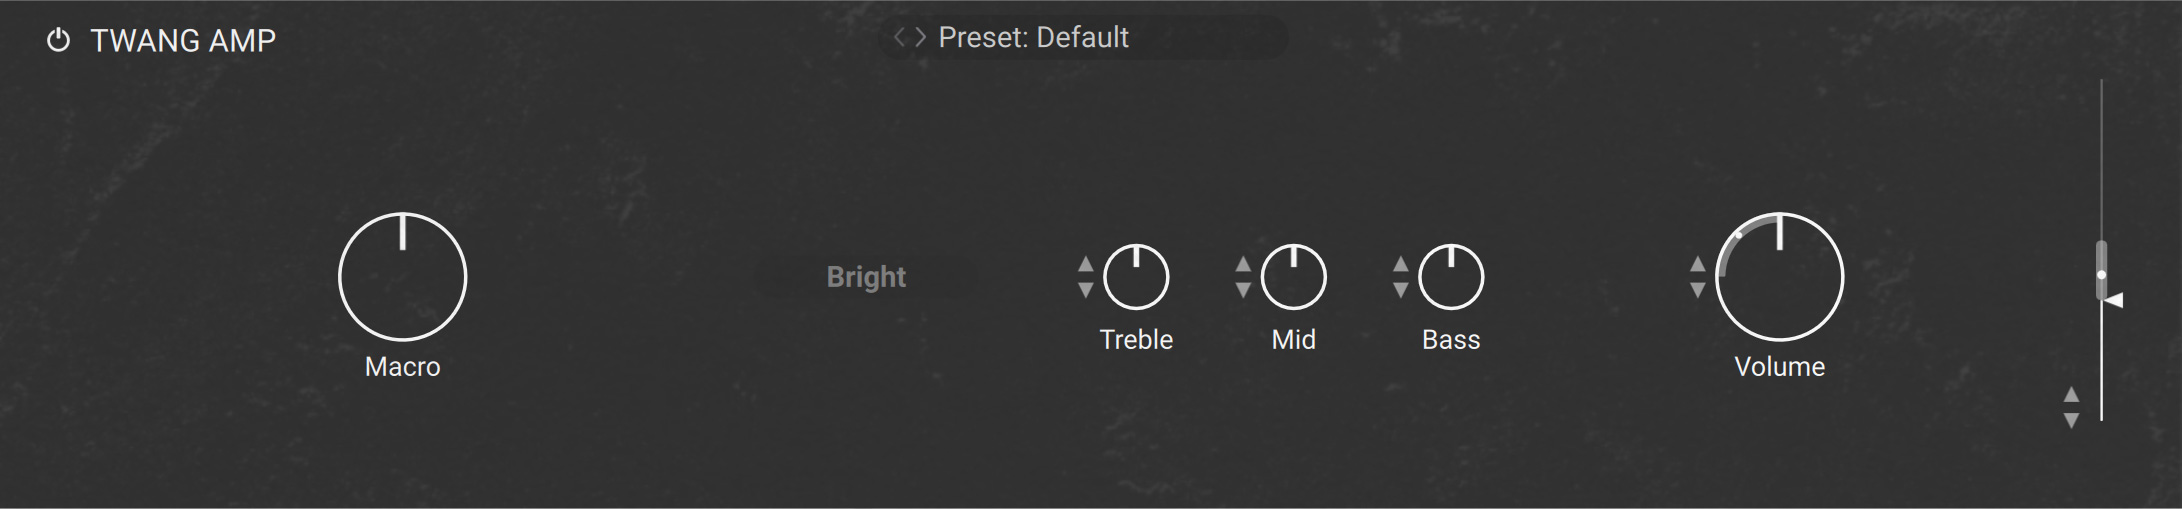The width and height of the screenshot is (2182, 509).
Task: Click the down arrow beside Mid knob
Action: [1243, 290]
